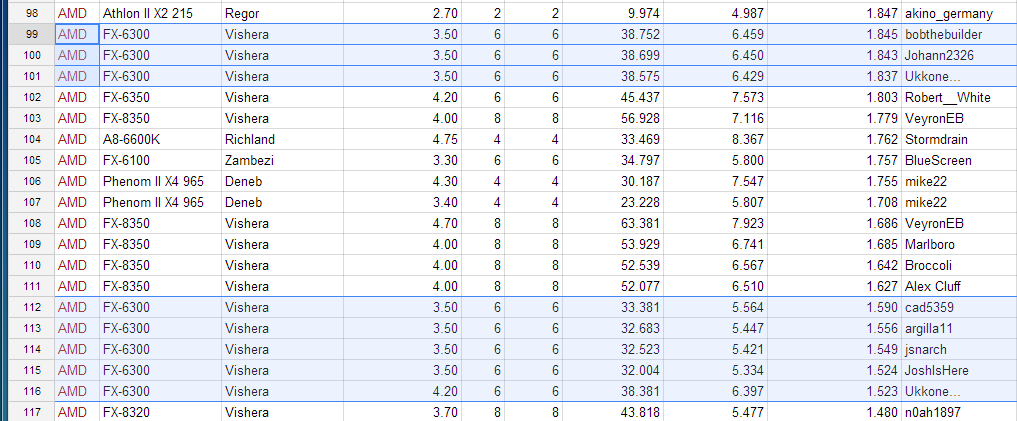Select the 'Deneb' cell in row 107
This screenshot has width=1017, height=421.
pos(281,202)
